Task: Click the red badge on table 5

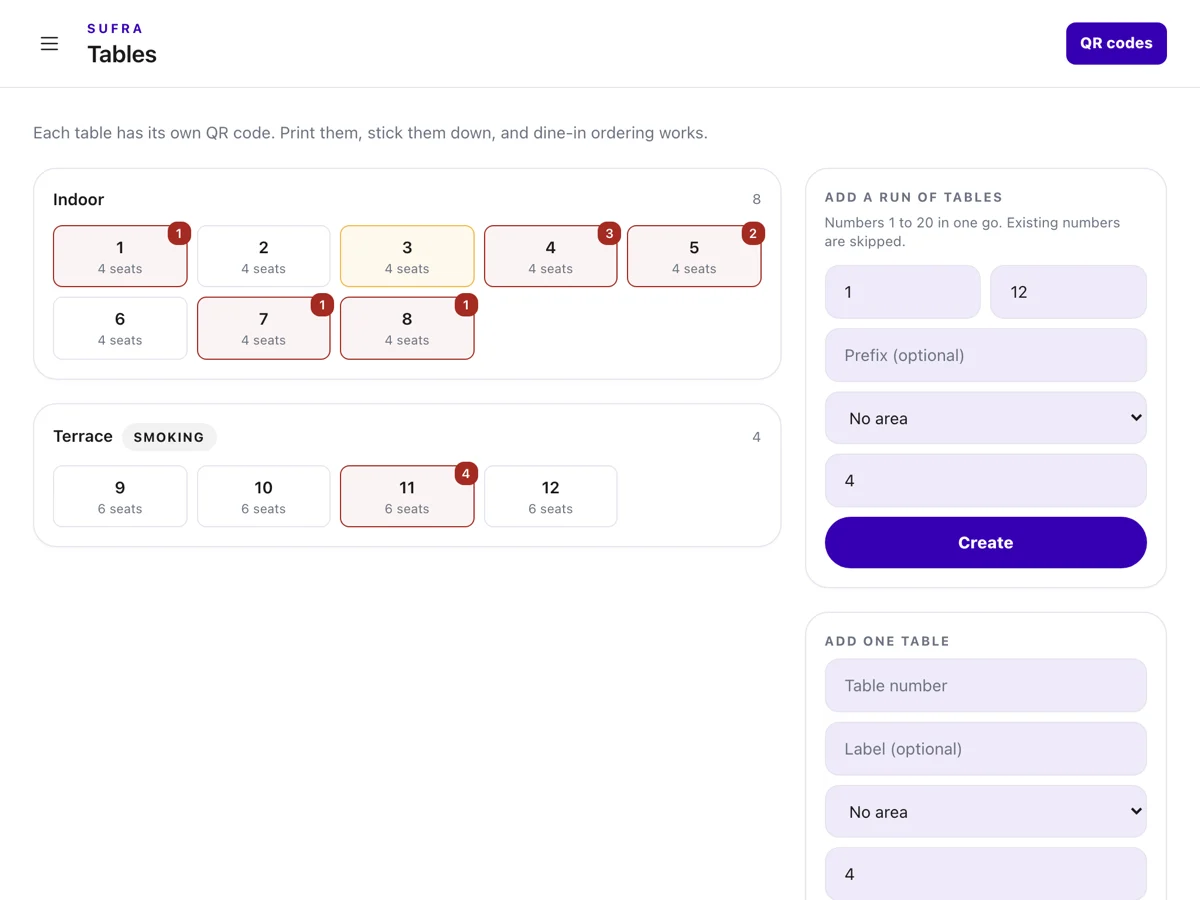Action: [753, 233]
